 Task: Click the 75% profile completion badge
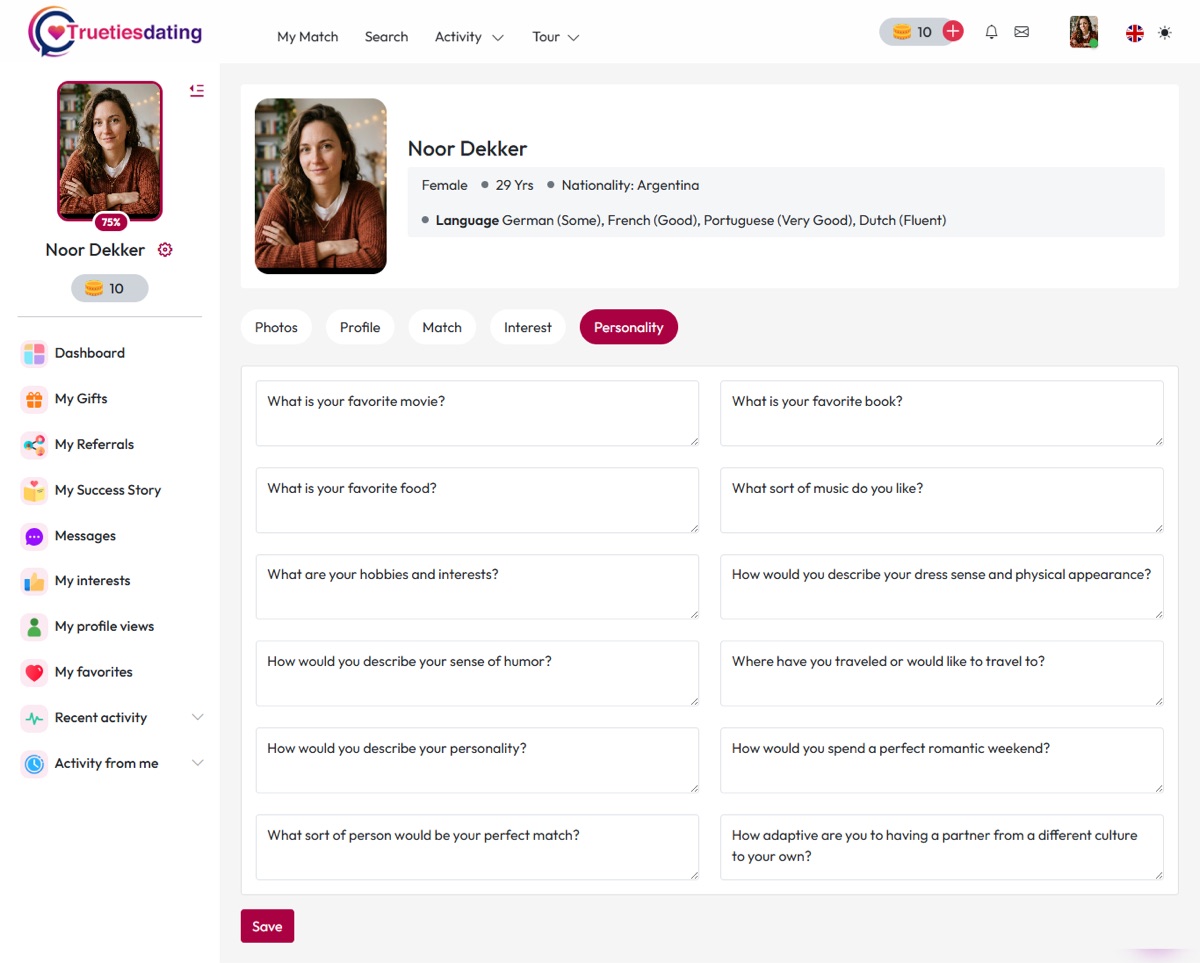pos(110,222)
